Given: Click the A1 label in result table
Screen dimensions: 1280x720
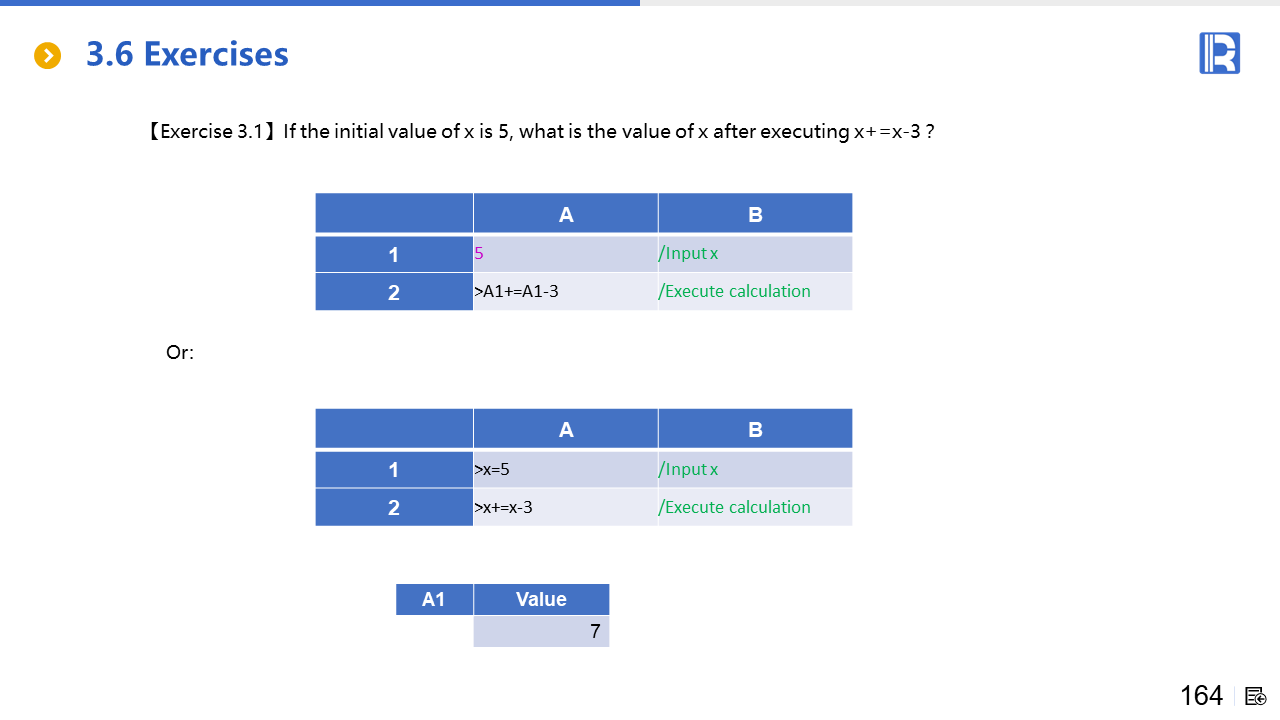Looking at the screenshot, I should (434, 599).
